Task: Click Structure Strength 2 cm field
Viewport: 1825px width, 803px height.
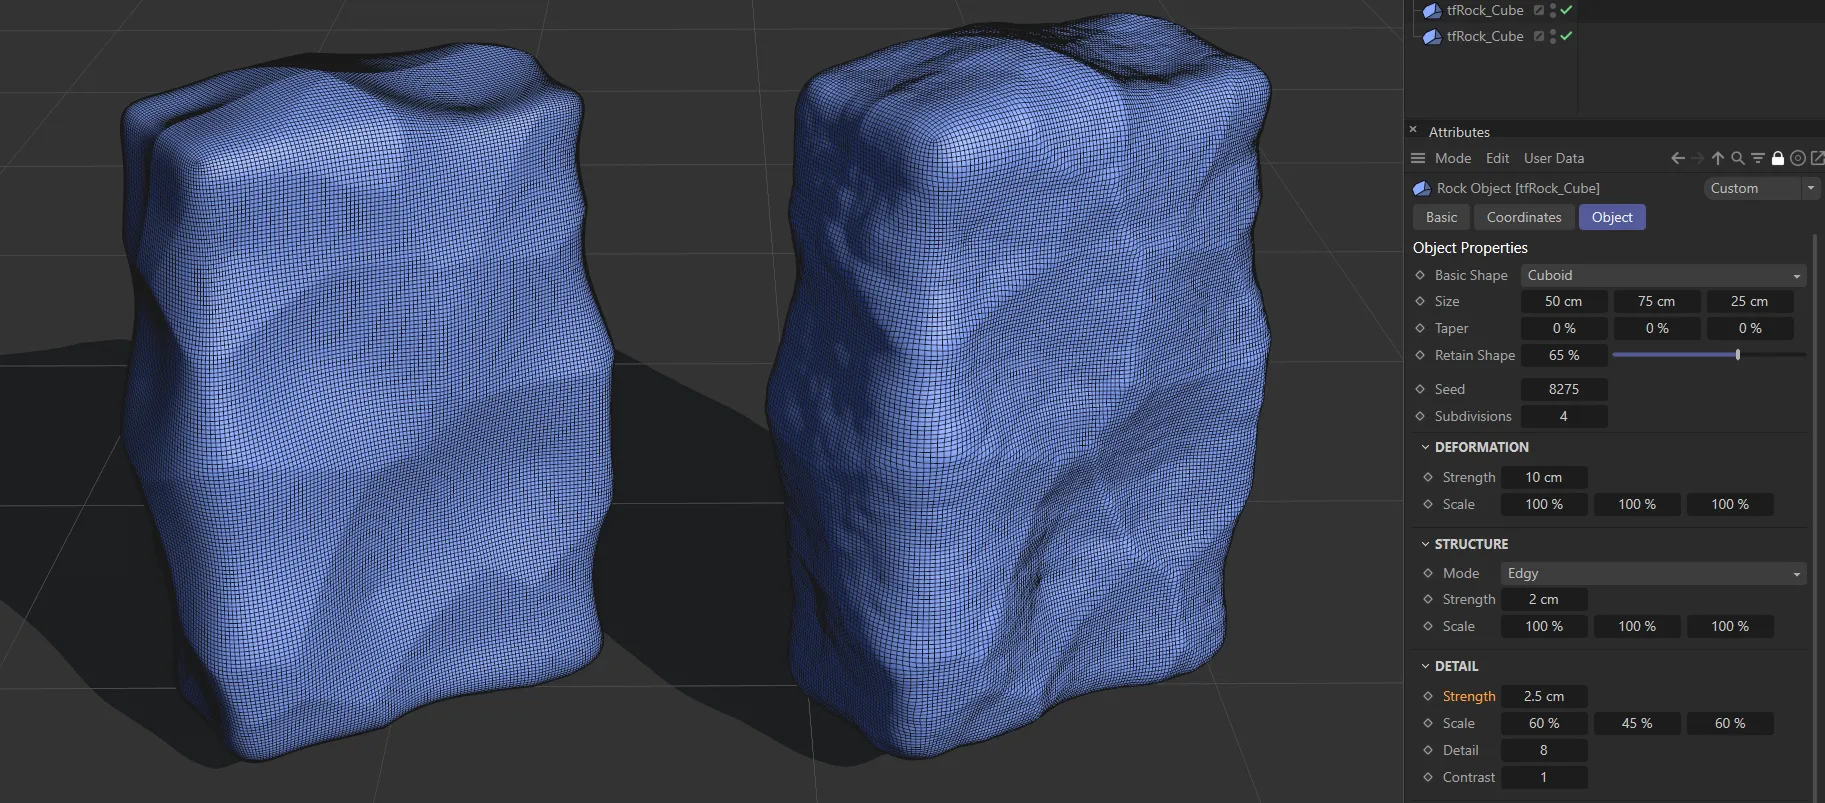Action: (x=1543, y=599)
